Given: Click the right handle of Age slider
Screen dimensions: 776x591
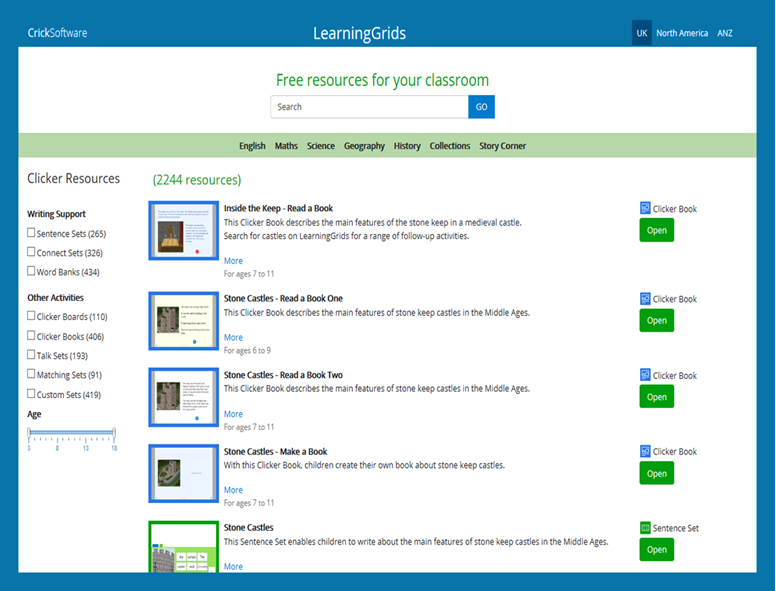Looking at the screenshot, I should (x=114, y=434).
